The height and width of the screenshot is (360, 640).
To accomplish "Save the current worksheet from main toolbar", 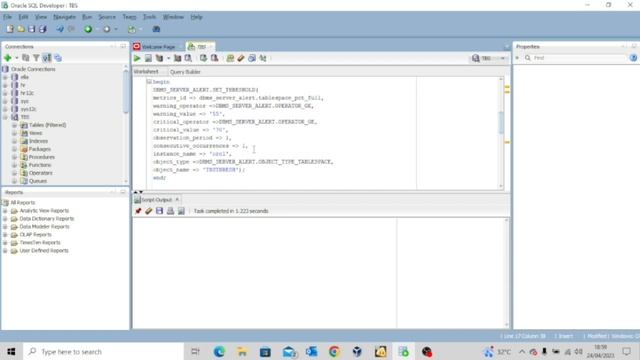I will click(x=31, y=29).
